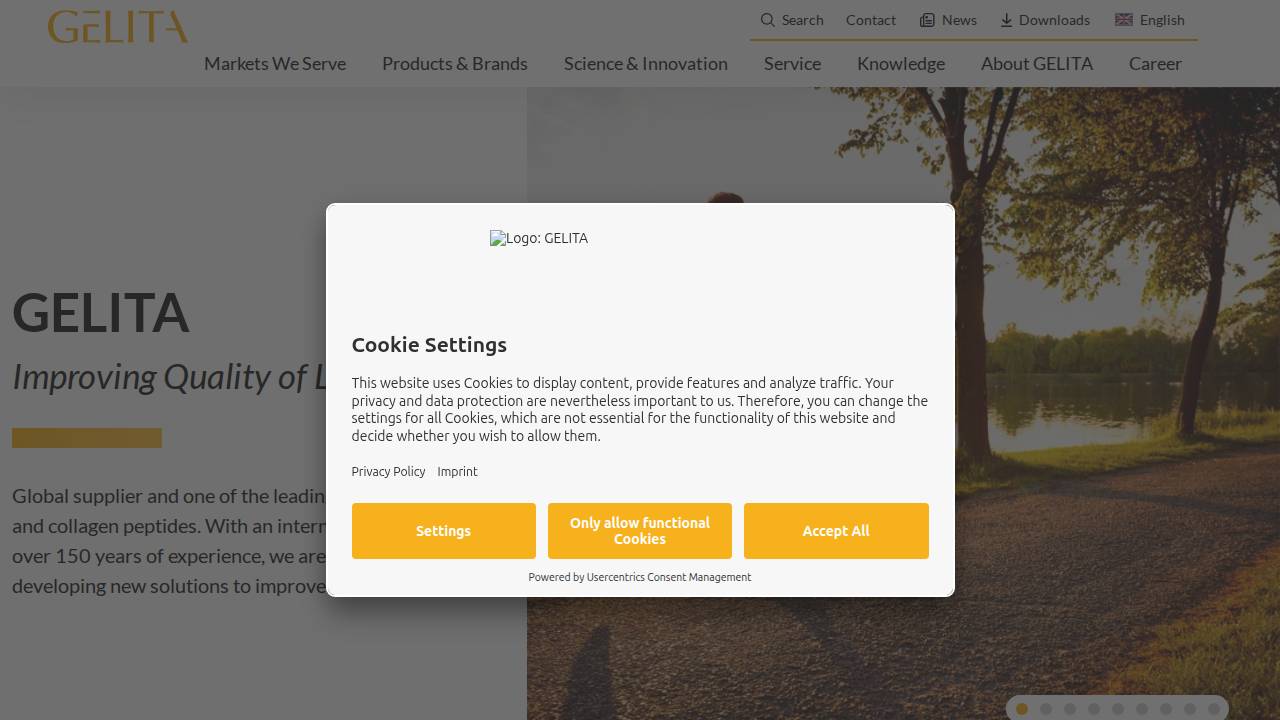Open the Science & Innovation menu
Screen dimensions: 1280x720
(646, 64)
